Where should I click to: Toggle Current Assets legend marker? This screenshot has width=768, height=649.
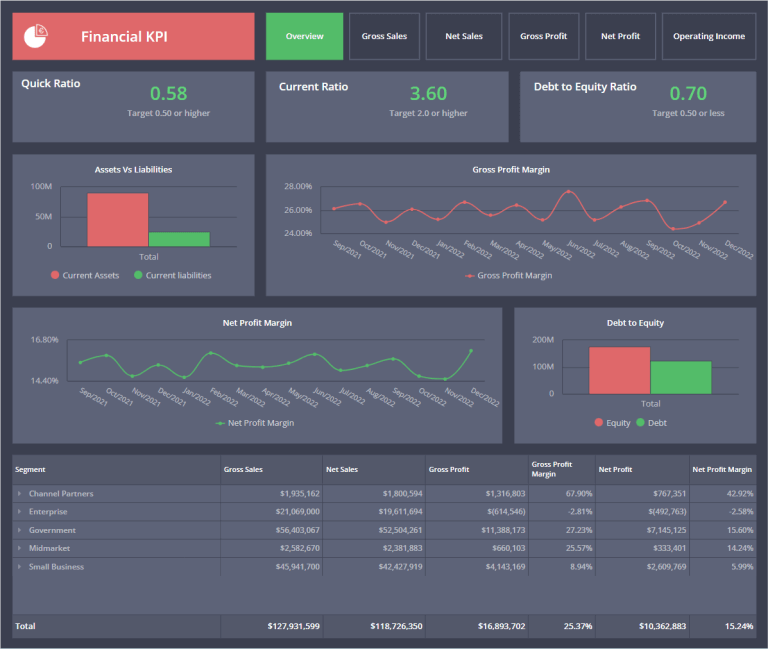(54, 275)
